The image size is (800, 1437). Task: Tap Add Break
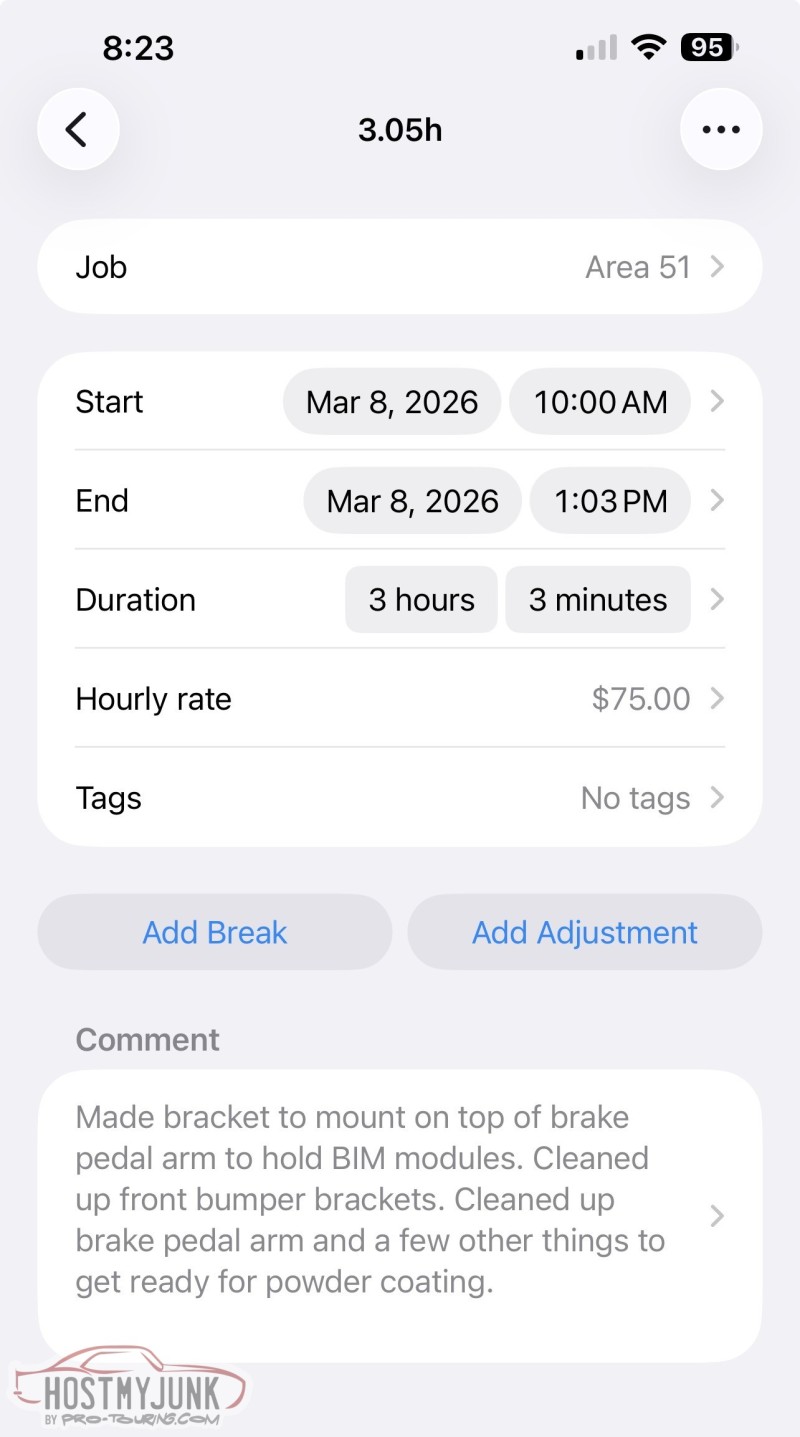click(215, 932)
